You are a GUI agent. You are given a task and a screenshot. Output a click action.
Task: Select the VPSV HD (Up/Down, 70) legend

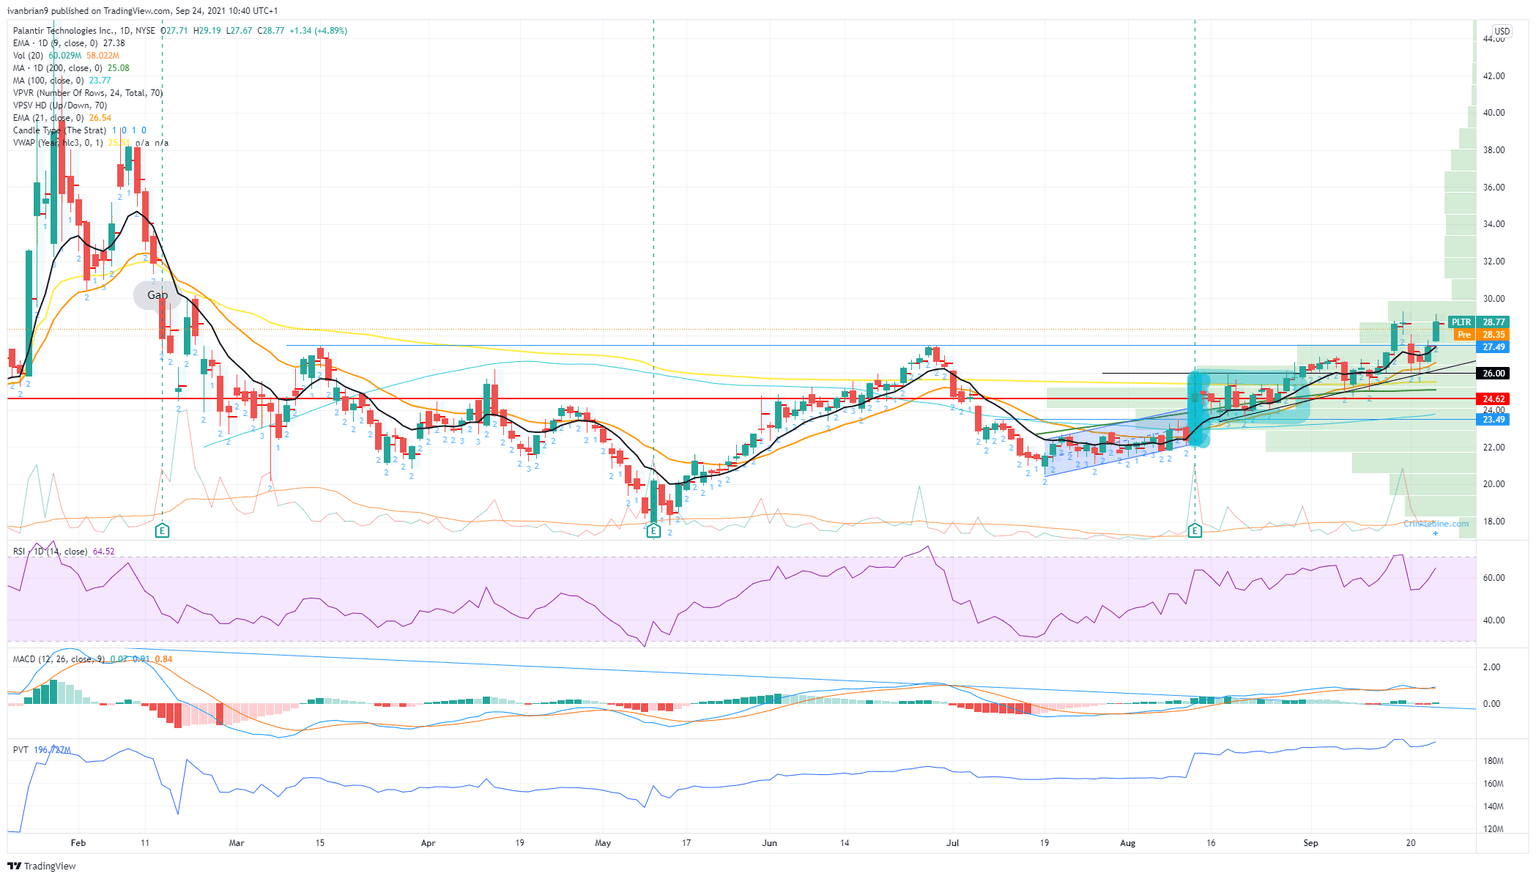point(60,106)
